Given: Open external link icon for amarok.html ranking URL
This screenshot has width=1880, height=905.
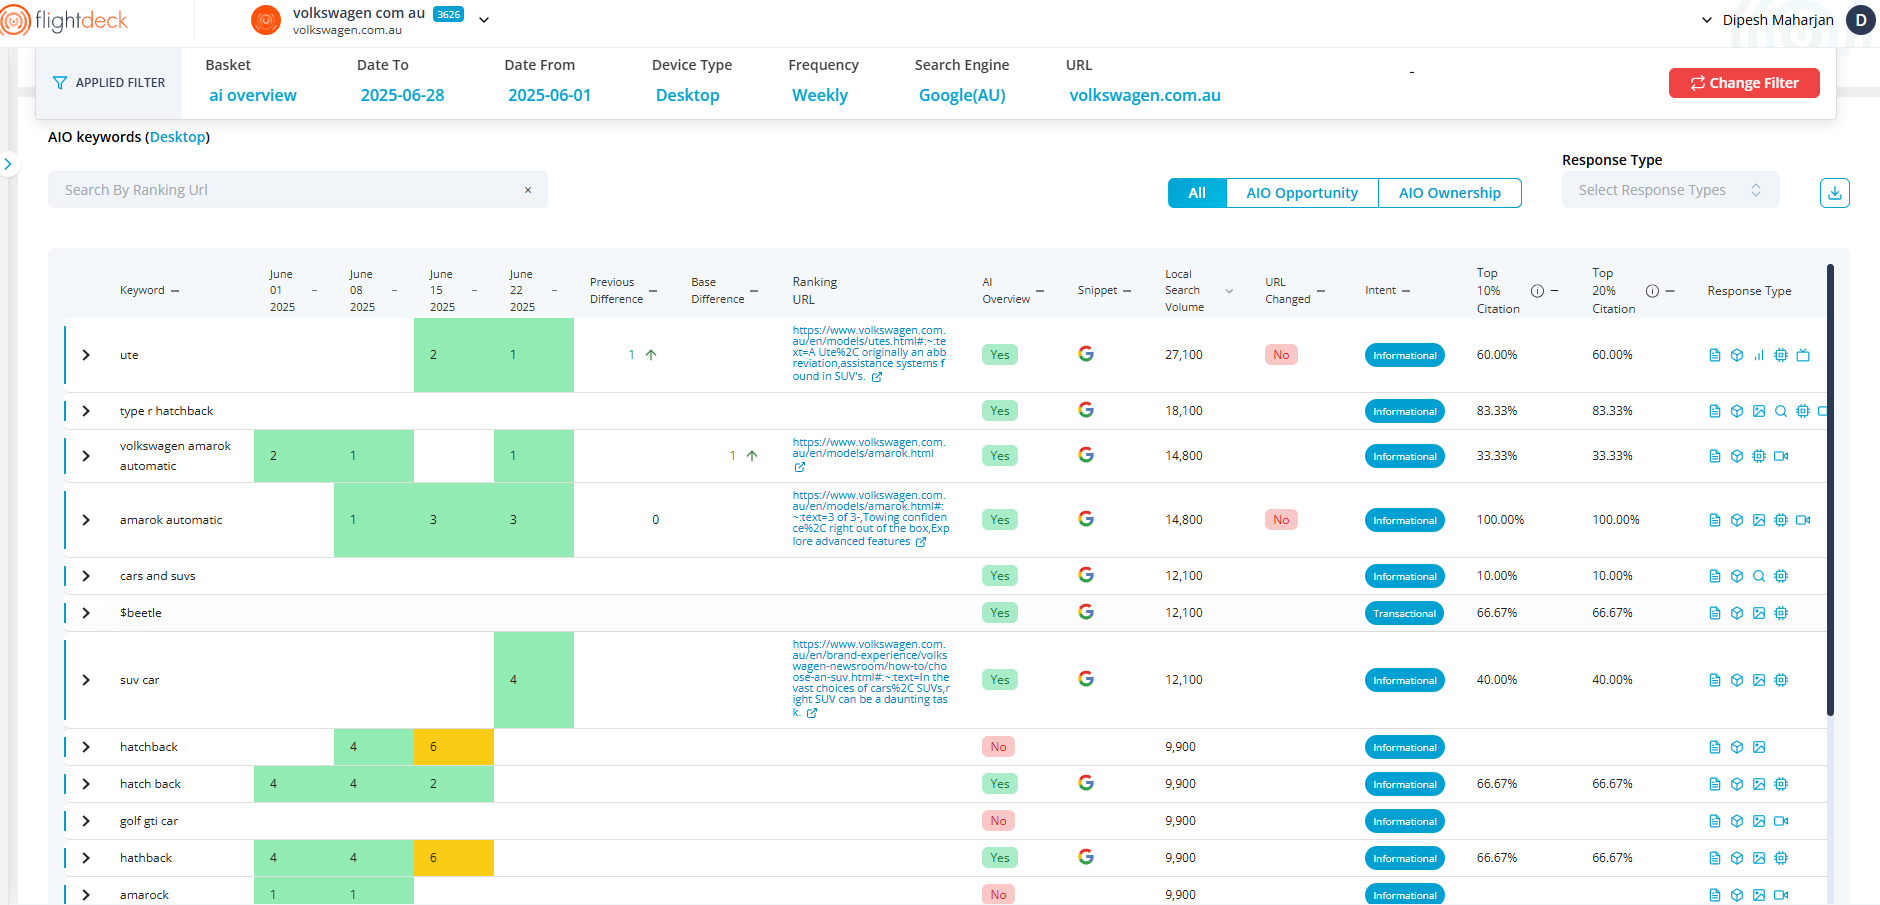Looking at the screenshot, I should 800,467.
